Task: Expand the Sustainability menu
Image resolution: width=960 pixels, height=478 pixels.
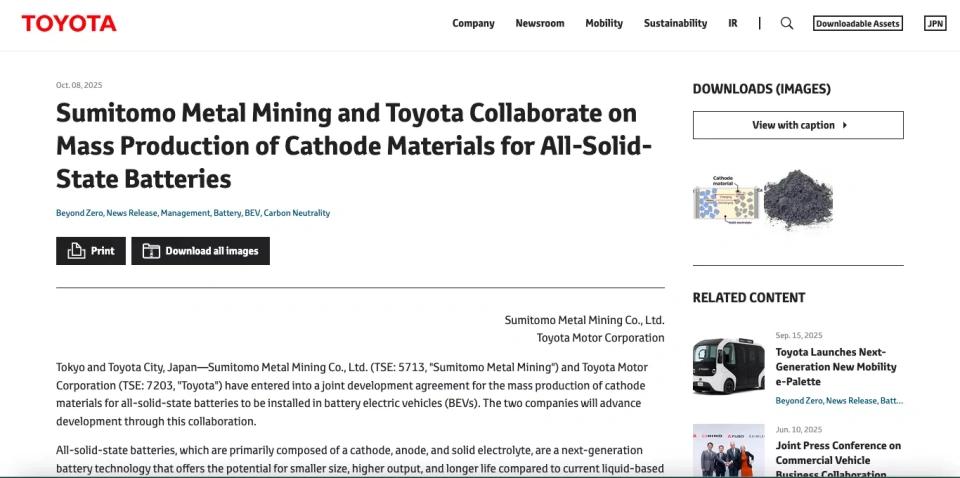Action: (675, 23)
